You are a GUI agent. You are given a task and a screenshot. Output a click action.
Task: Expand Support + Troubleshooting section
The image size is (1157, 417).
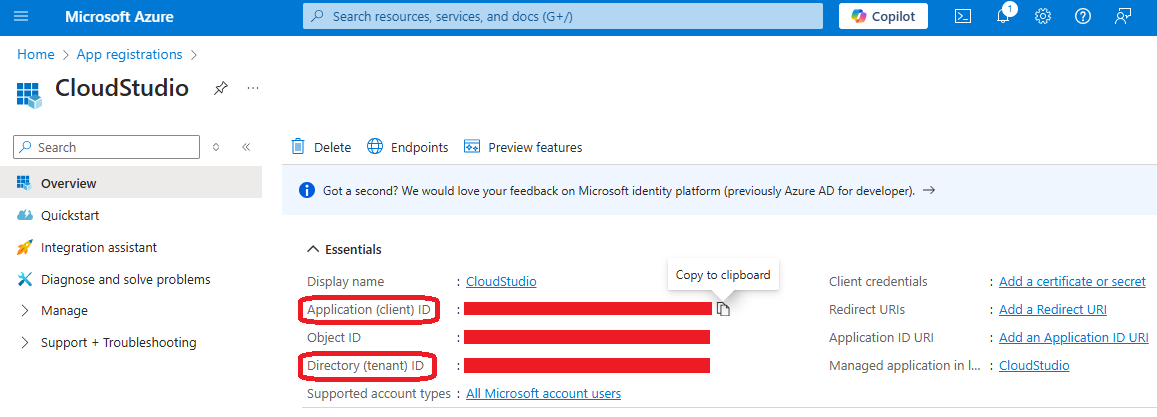(118, 343)
